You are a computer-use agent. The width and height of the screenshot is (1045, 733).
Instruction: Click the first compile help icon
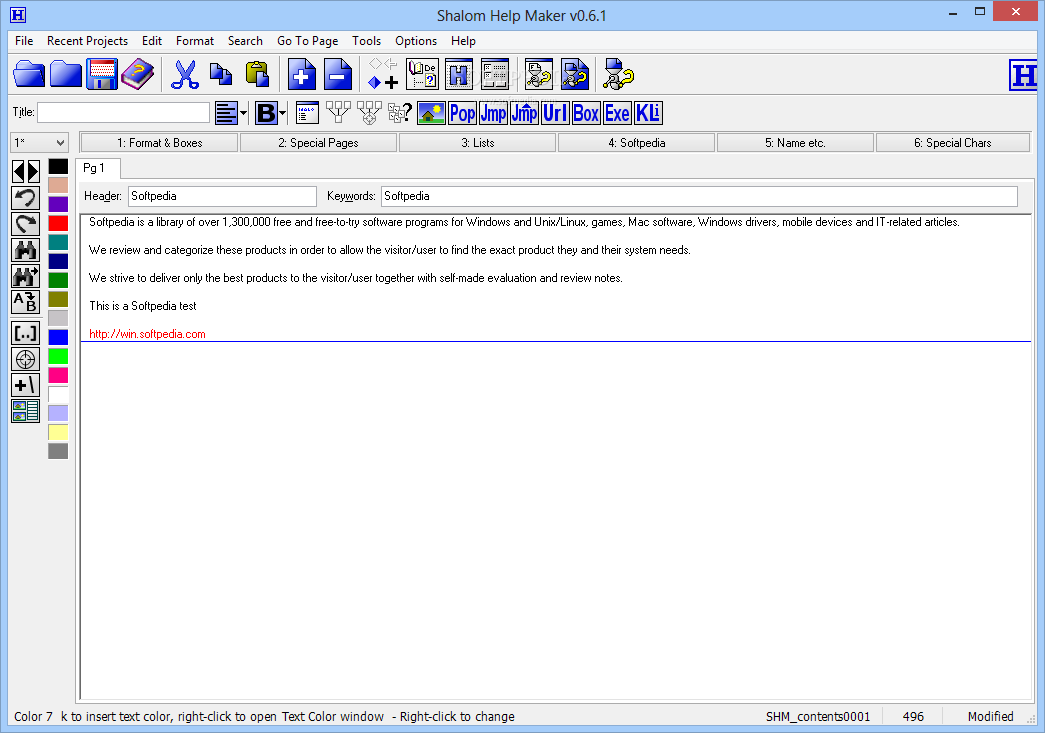538,74
